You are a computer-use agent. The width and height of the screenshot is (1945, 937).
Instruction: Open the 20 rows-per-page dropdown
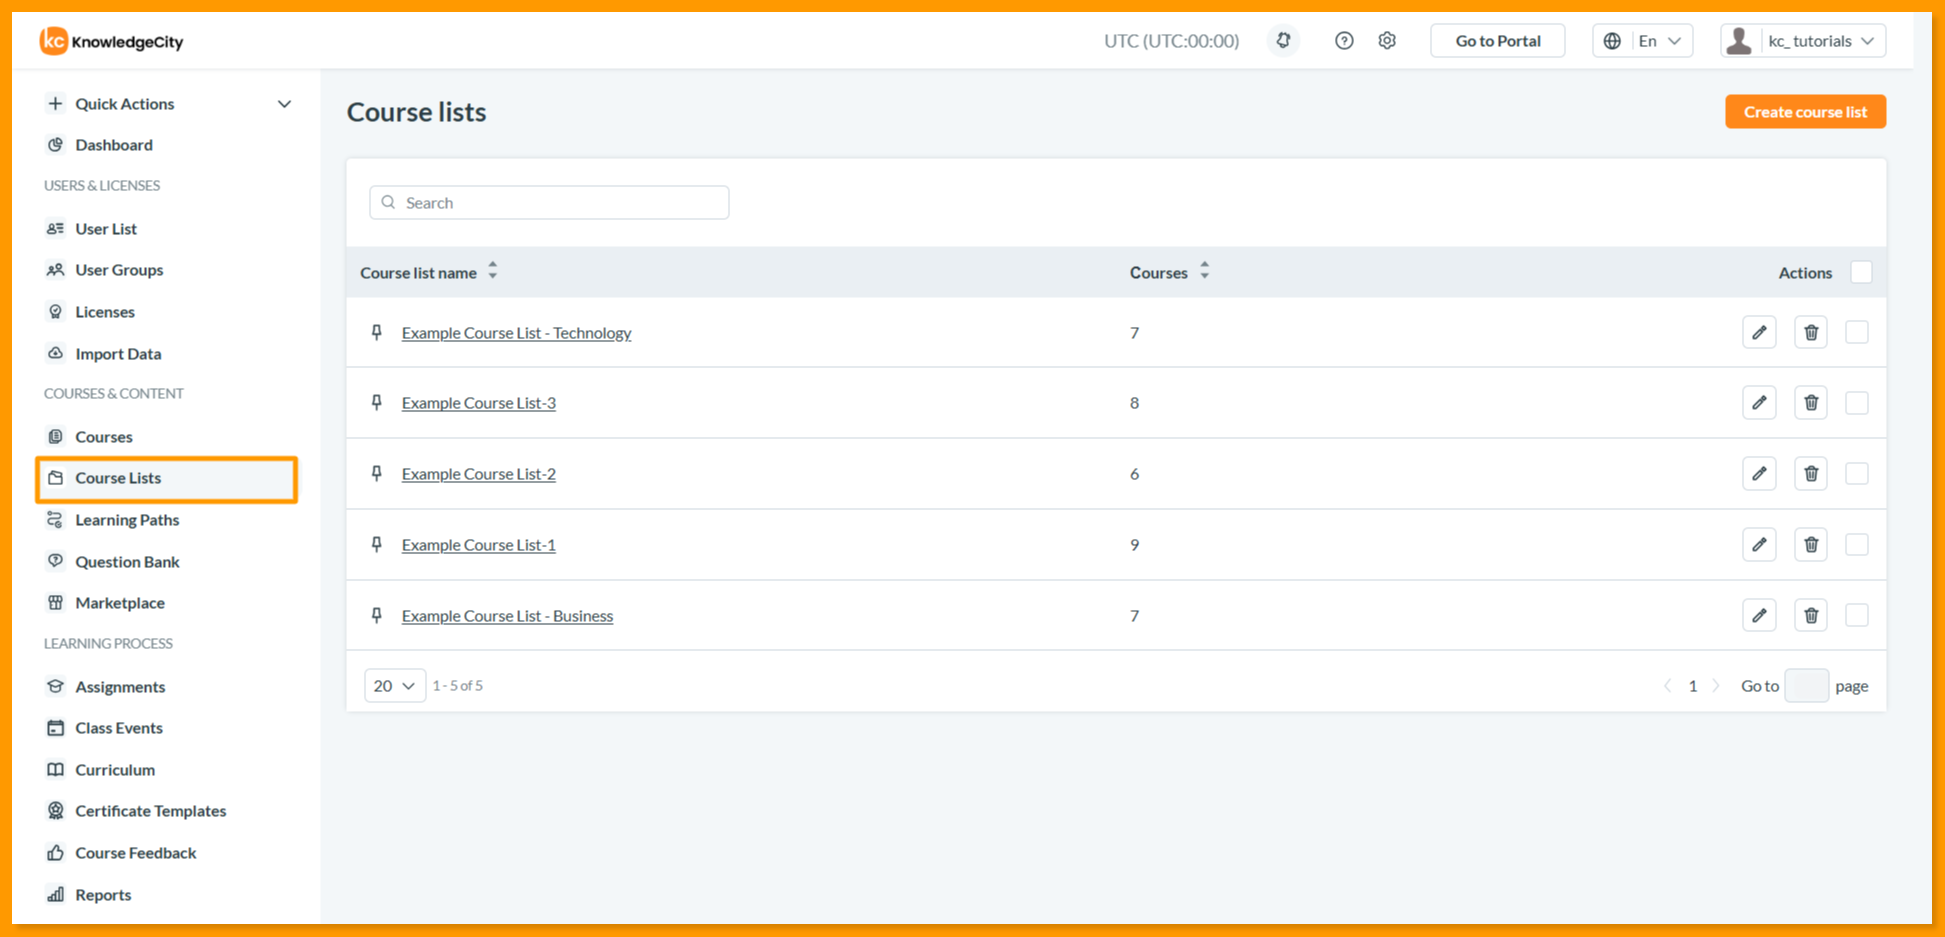click(x=395, y=686)
